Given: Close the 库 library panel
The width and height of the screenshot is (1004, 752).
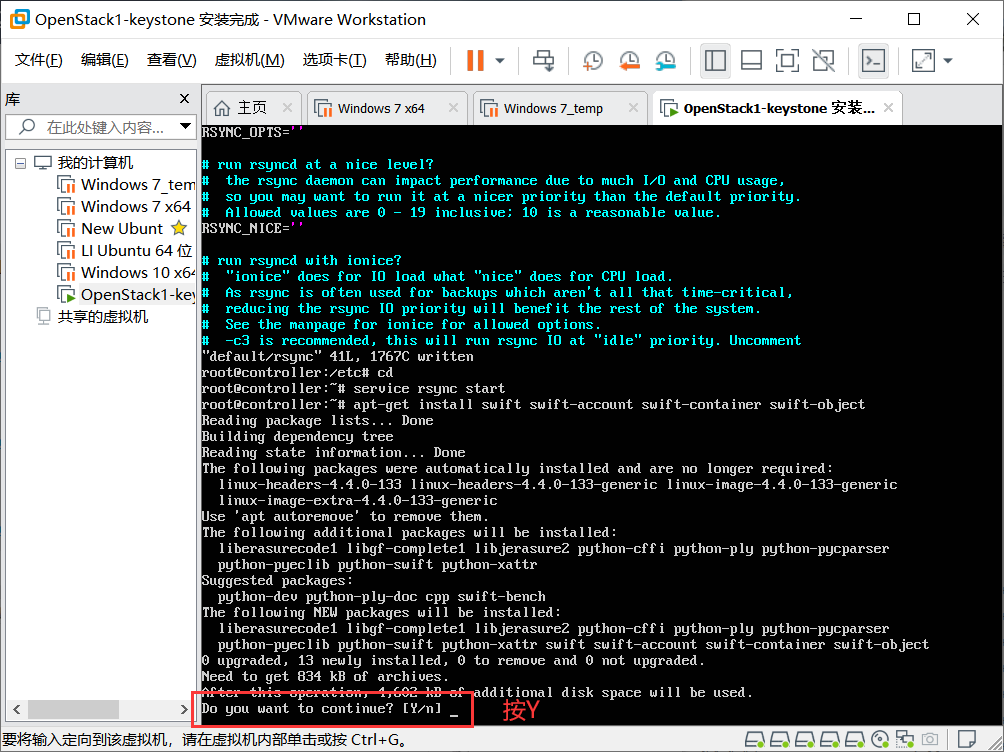Looking at the screenshot, I should [184, 99].
